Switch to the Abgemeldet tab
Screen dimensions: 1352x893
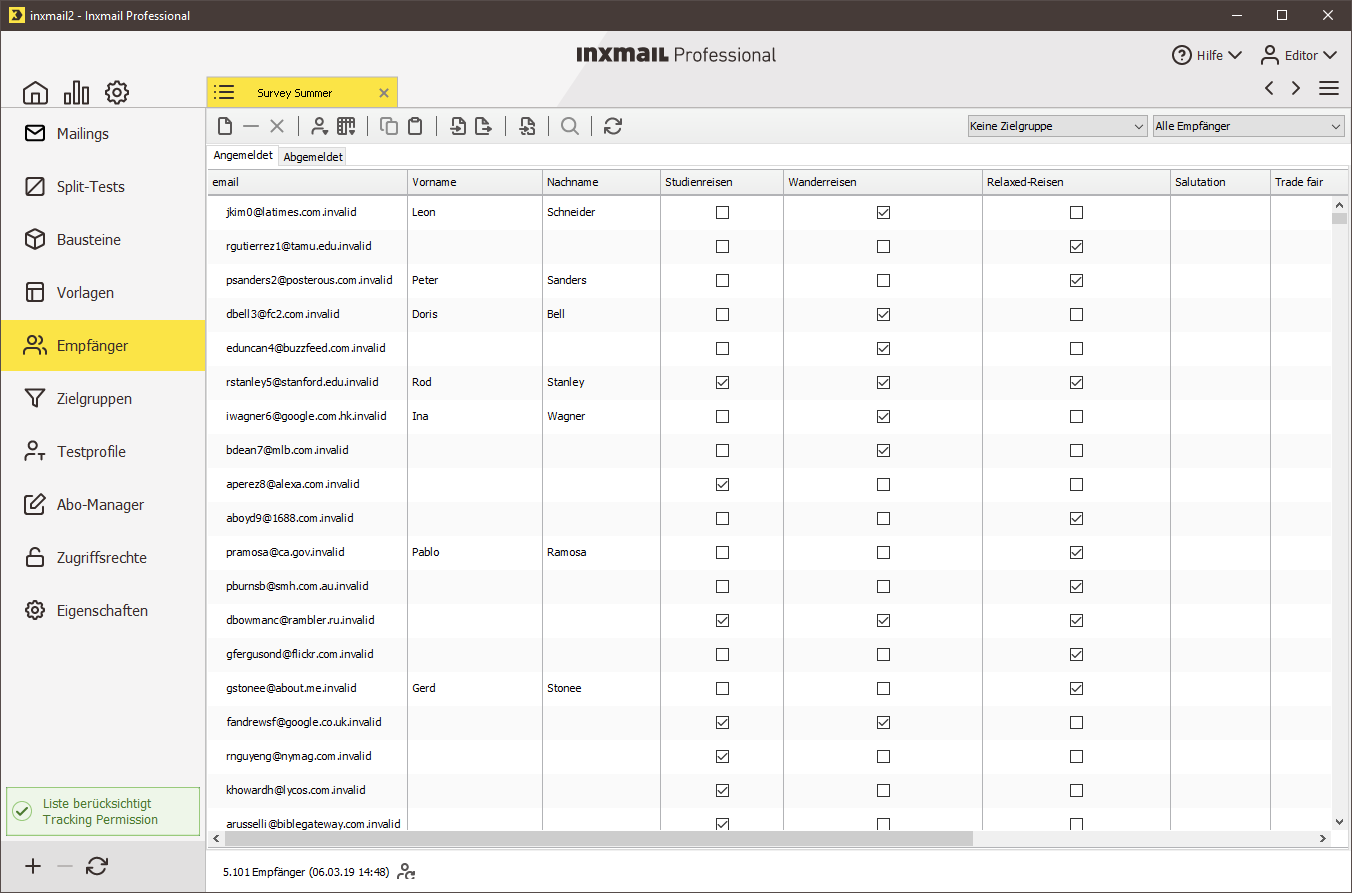point(312,157)
